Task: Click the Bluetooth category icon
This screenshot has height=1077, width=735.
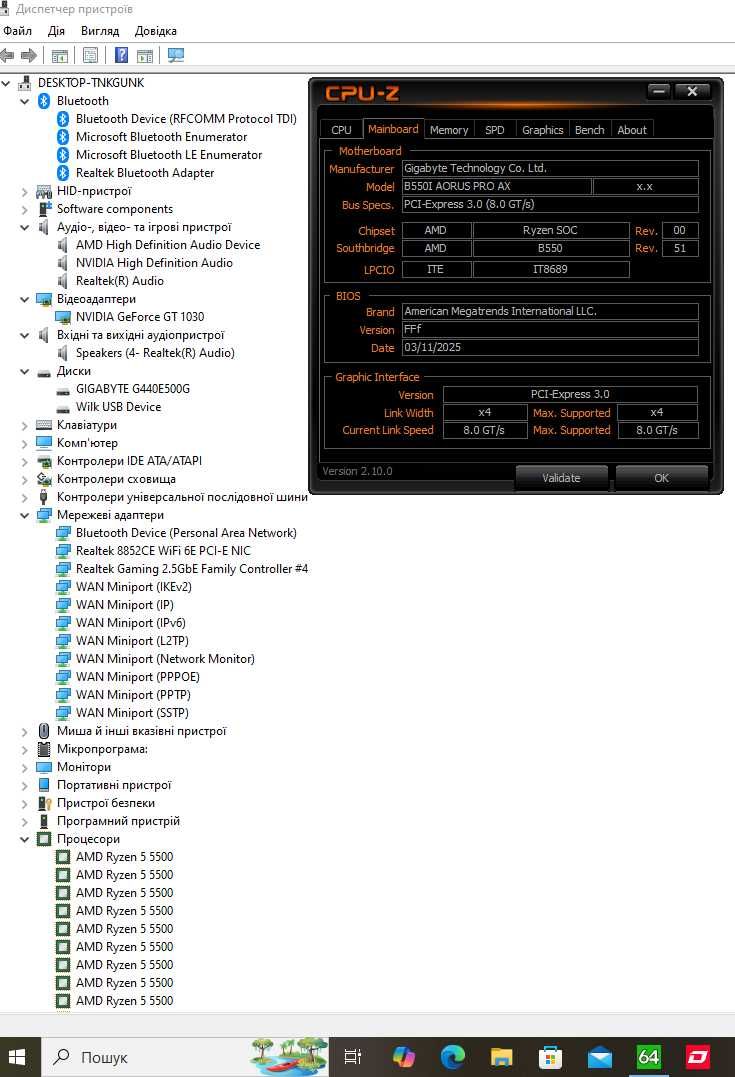Action: click(44, 101)
